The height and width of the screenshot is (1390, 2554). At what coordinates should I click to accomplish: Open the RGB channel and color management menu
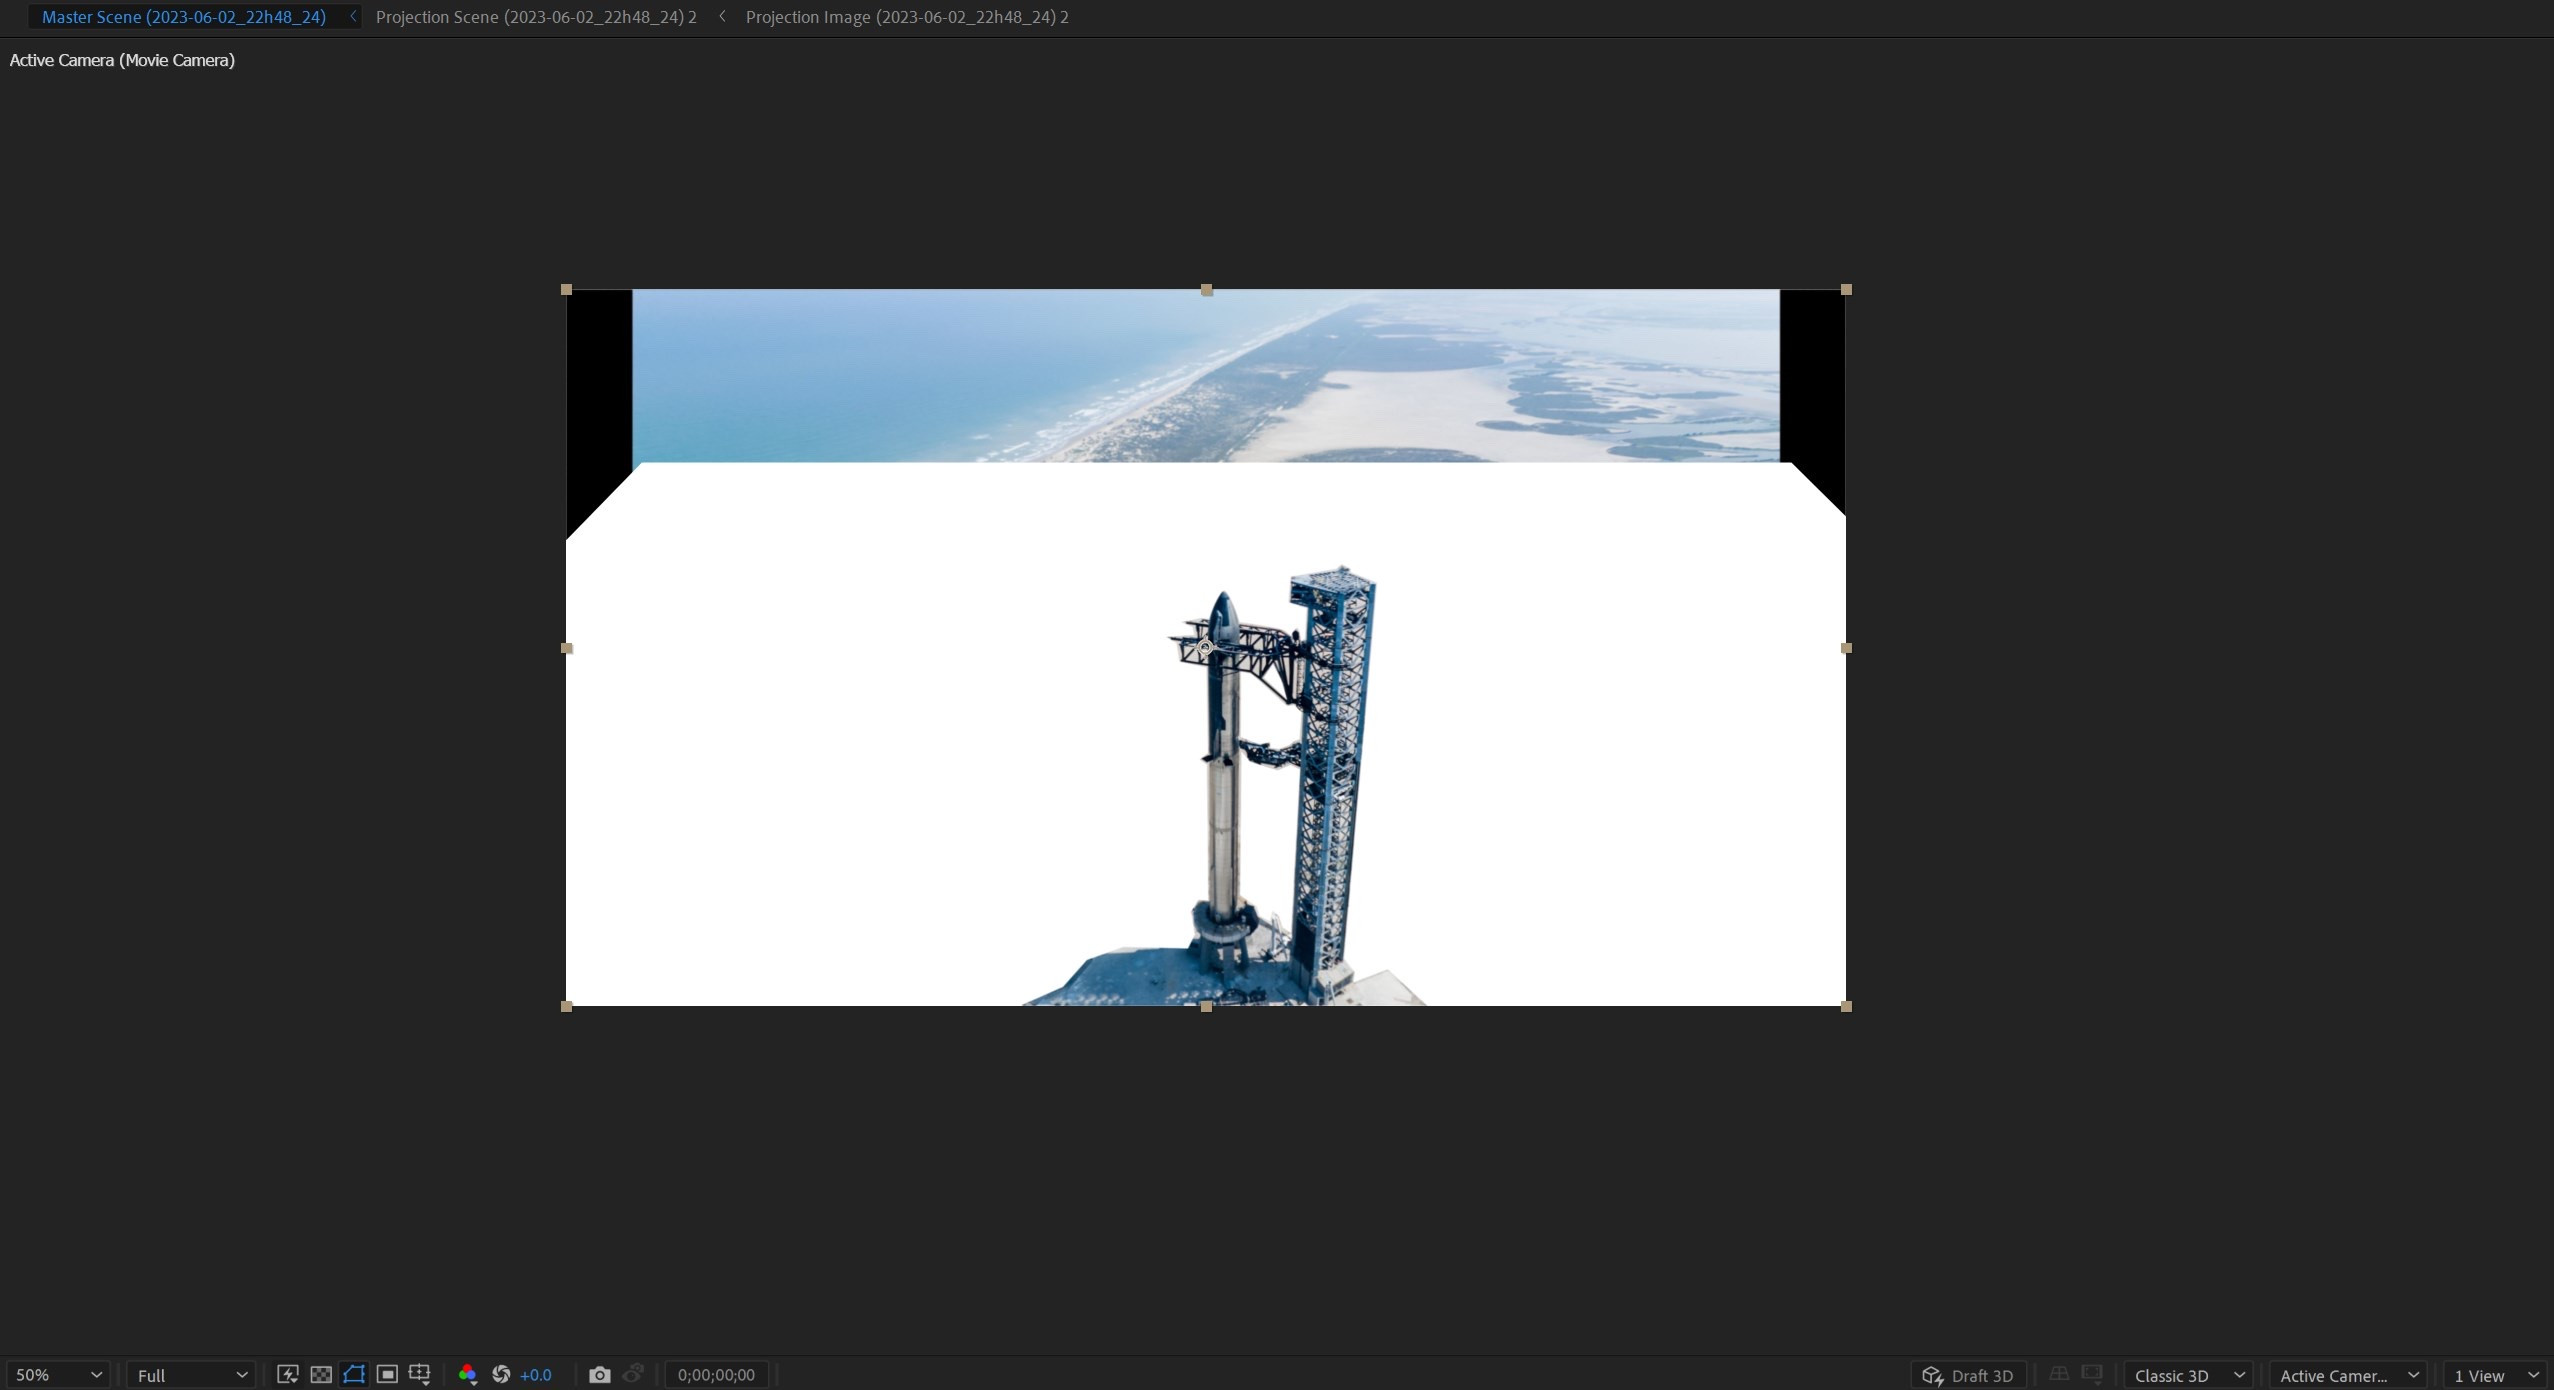467,1374
